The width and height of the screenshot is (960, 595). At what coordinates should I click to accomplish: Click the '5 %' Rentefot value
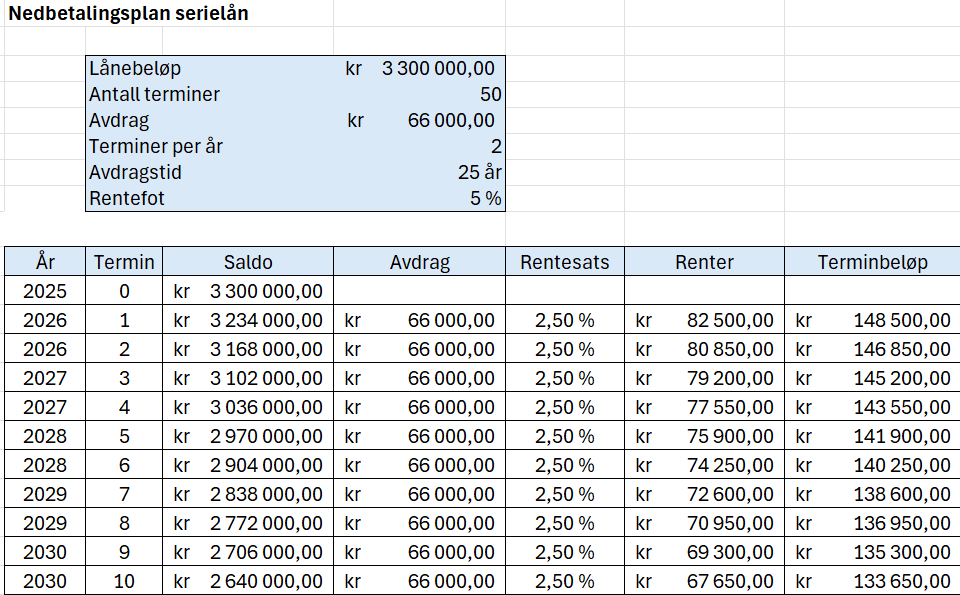click(486, 198)
